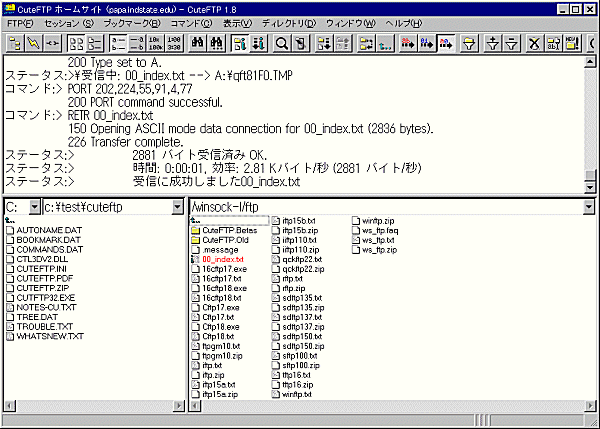This screenshot has height=429, width=600.
Task: Click the Change Directory folders icon
Action: [x=366, y=44]
